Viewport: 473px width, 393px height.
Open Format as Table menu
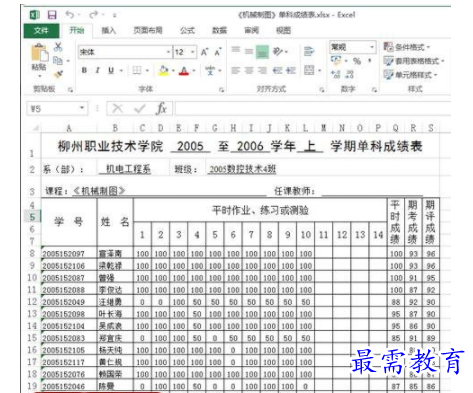(x=414, y=61)
